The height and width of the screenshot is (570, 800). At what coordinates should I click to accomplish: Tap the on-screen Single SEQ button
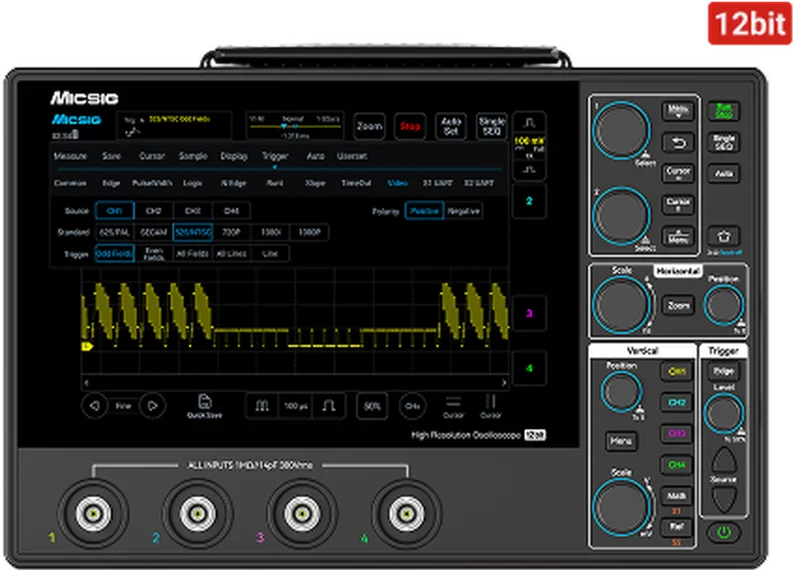[491, 126]
